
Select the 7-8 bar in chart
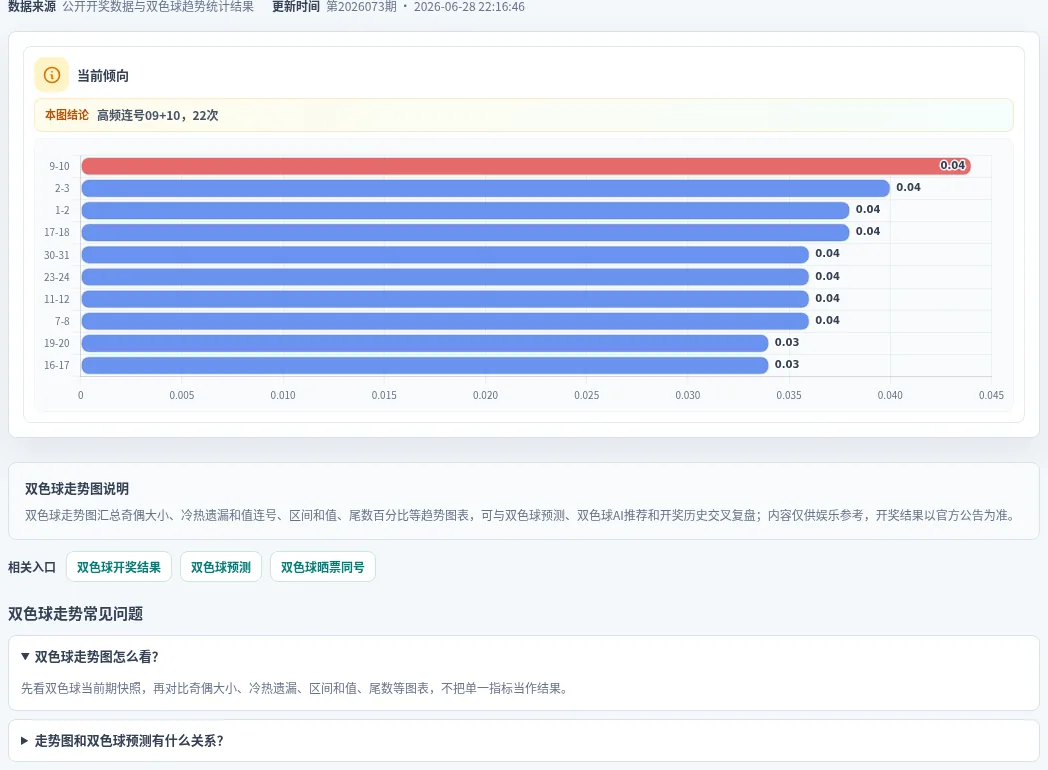pyautogui.click(x=445, y=321)
